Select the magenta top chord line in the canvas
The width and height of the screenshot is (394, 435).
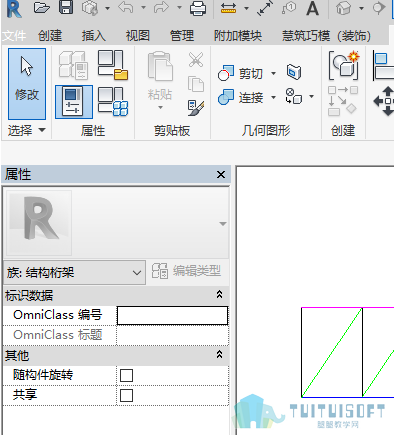pyautogui.click(x=348, y=308)
